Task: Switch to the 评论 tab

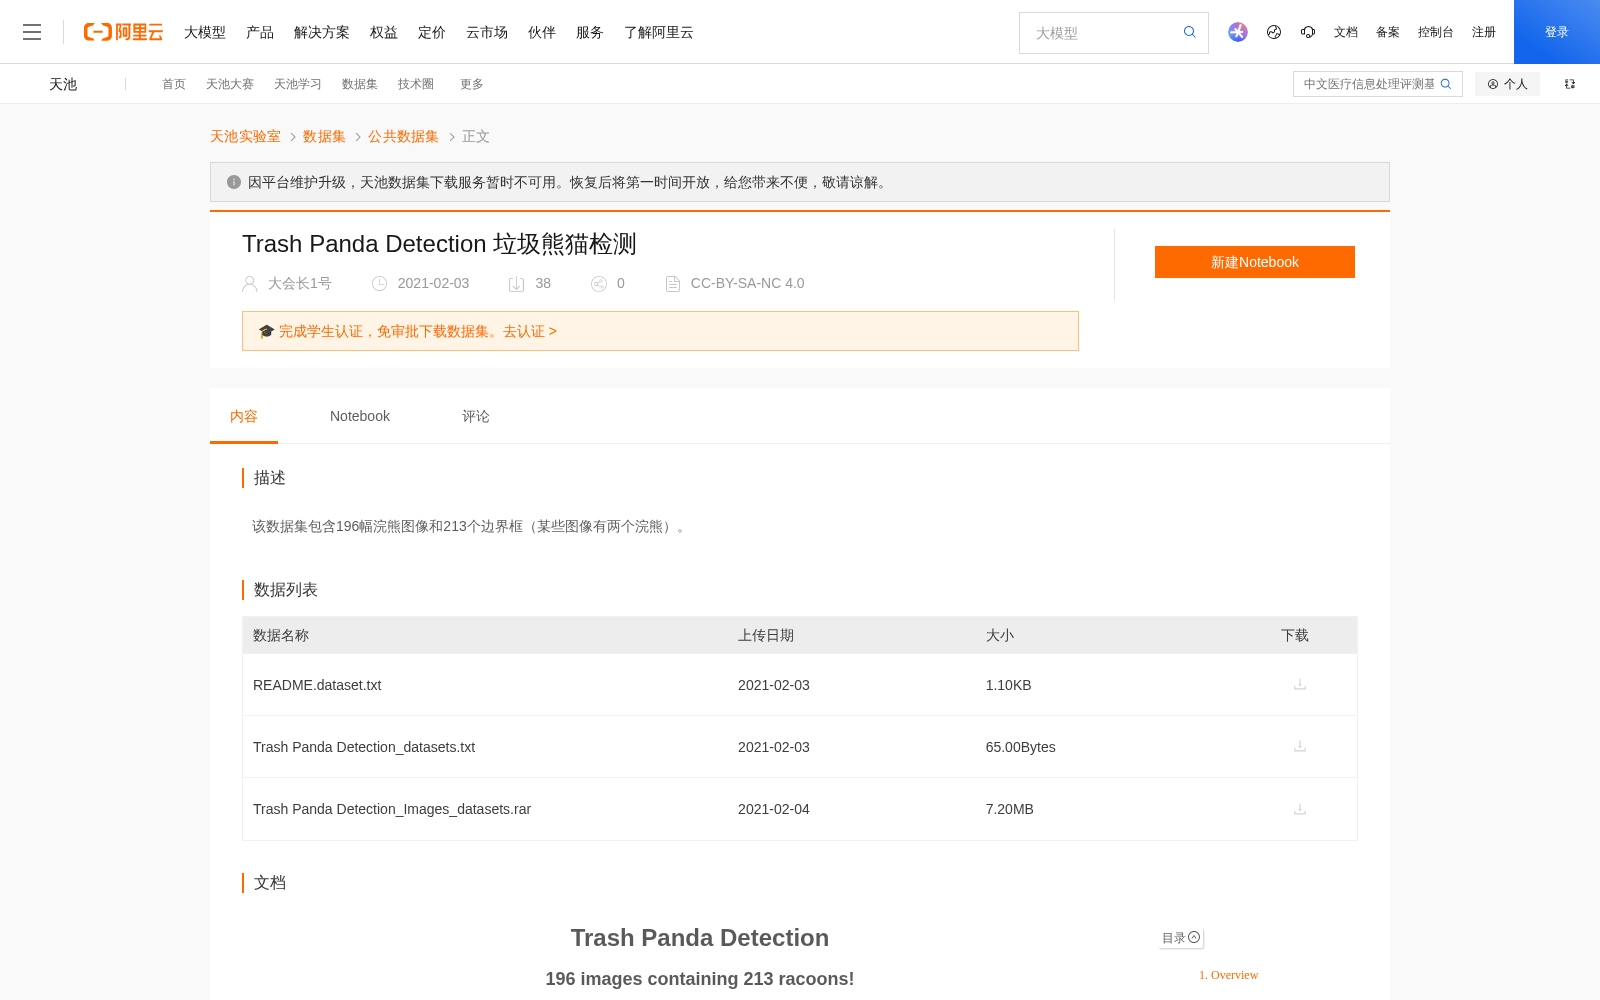Action: click(476, 416)
